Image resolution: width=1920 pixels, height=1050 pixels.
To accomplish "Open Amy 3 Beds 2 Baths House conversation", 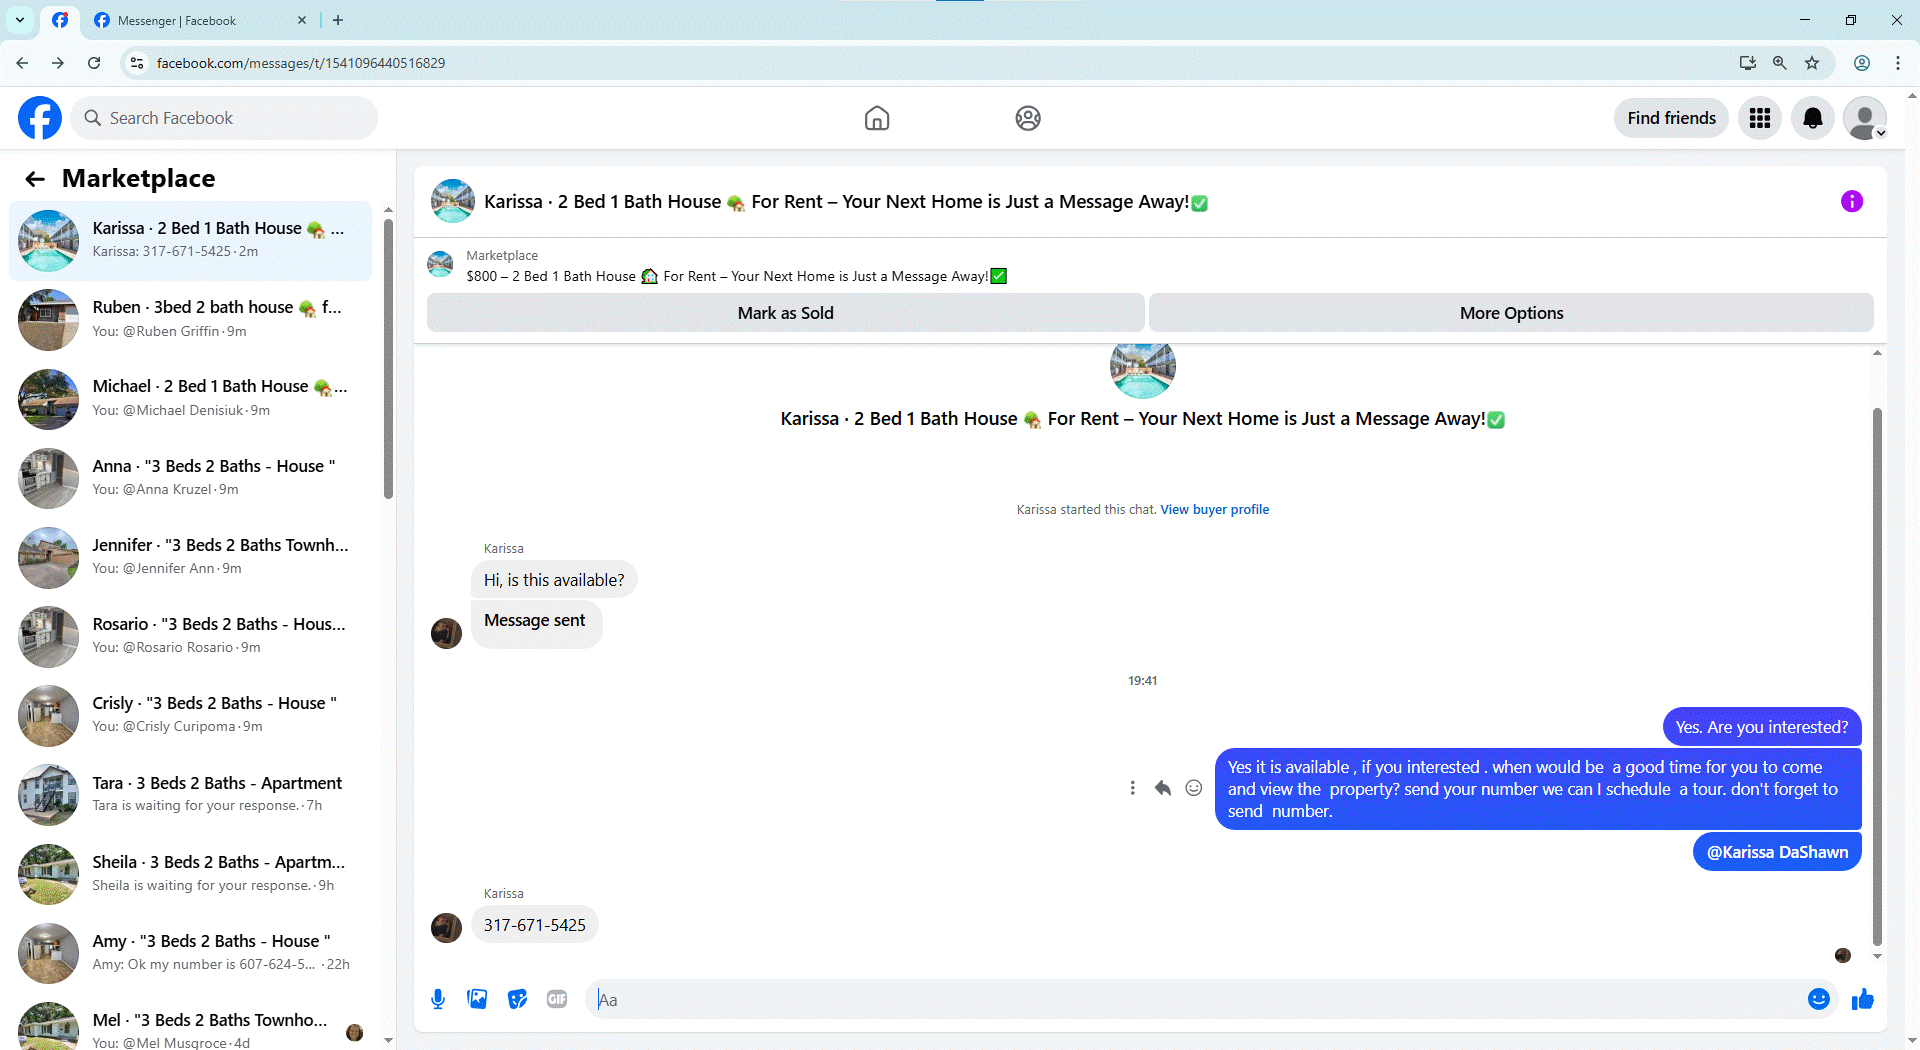I will click(190, 953).
